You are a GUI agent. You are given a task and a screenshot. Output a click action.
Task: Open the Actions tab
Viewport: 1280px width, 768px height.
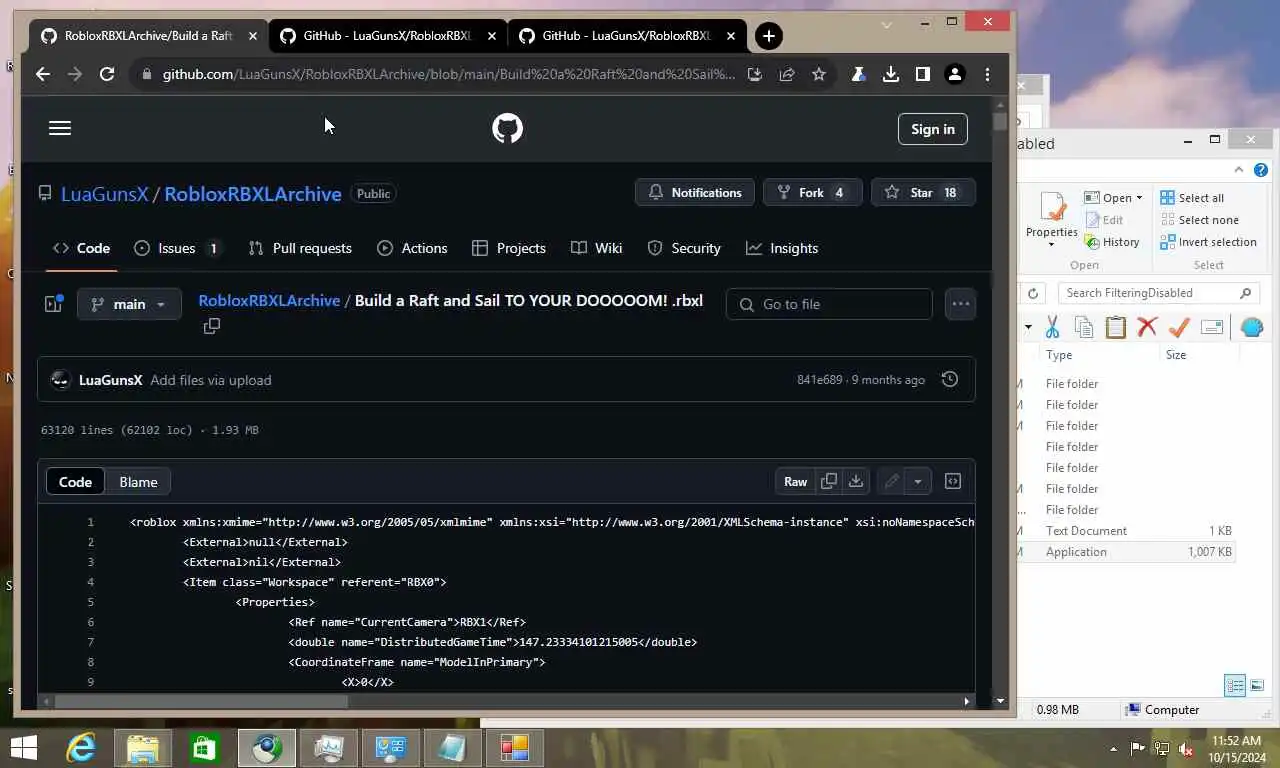(412, 248)
